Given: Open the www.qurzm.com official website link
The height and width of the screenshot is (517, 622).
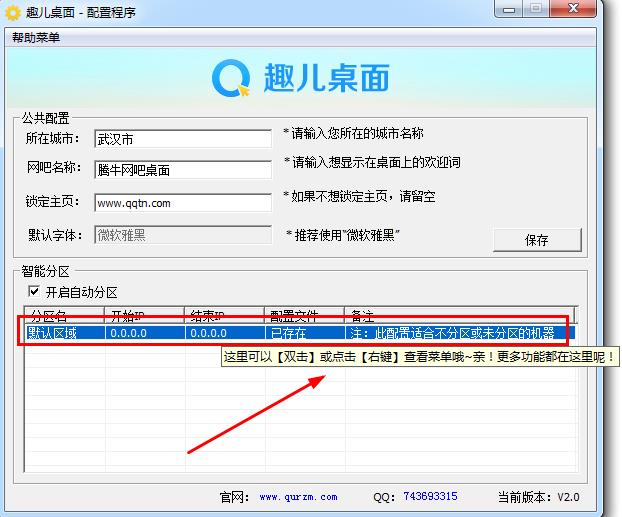Looking at the screenshot, I should pos(298,497).
